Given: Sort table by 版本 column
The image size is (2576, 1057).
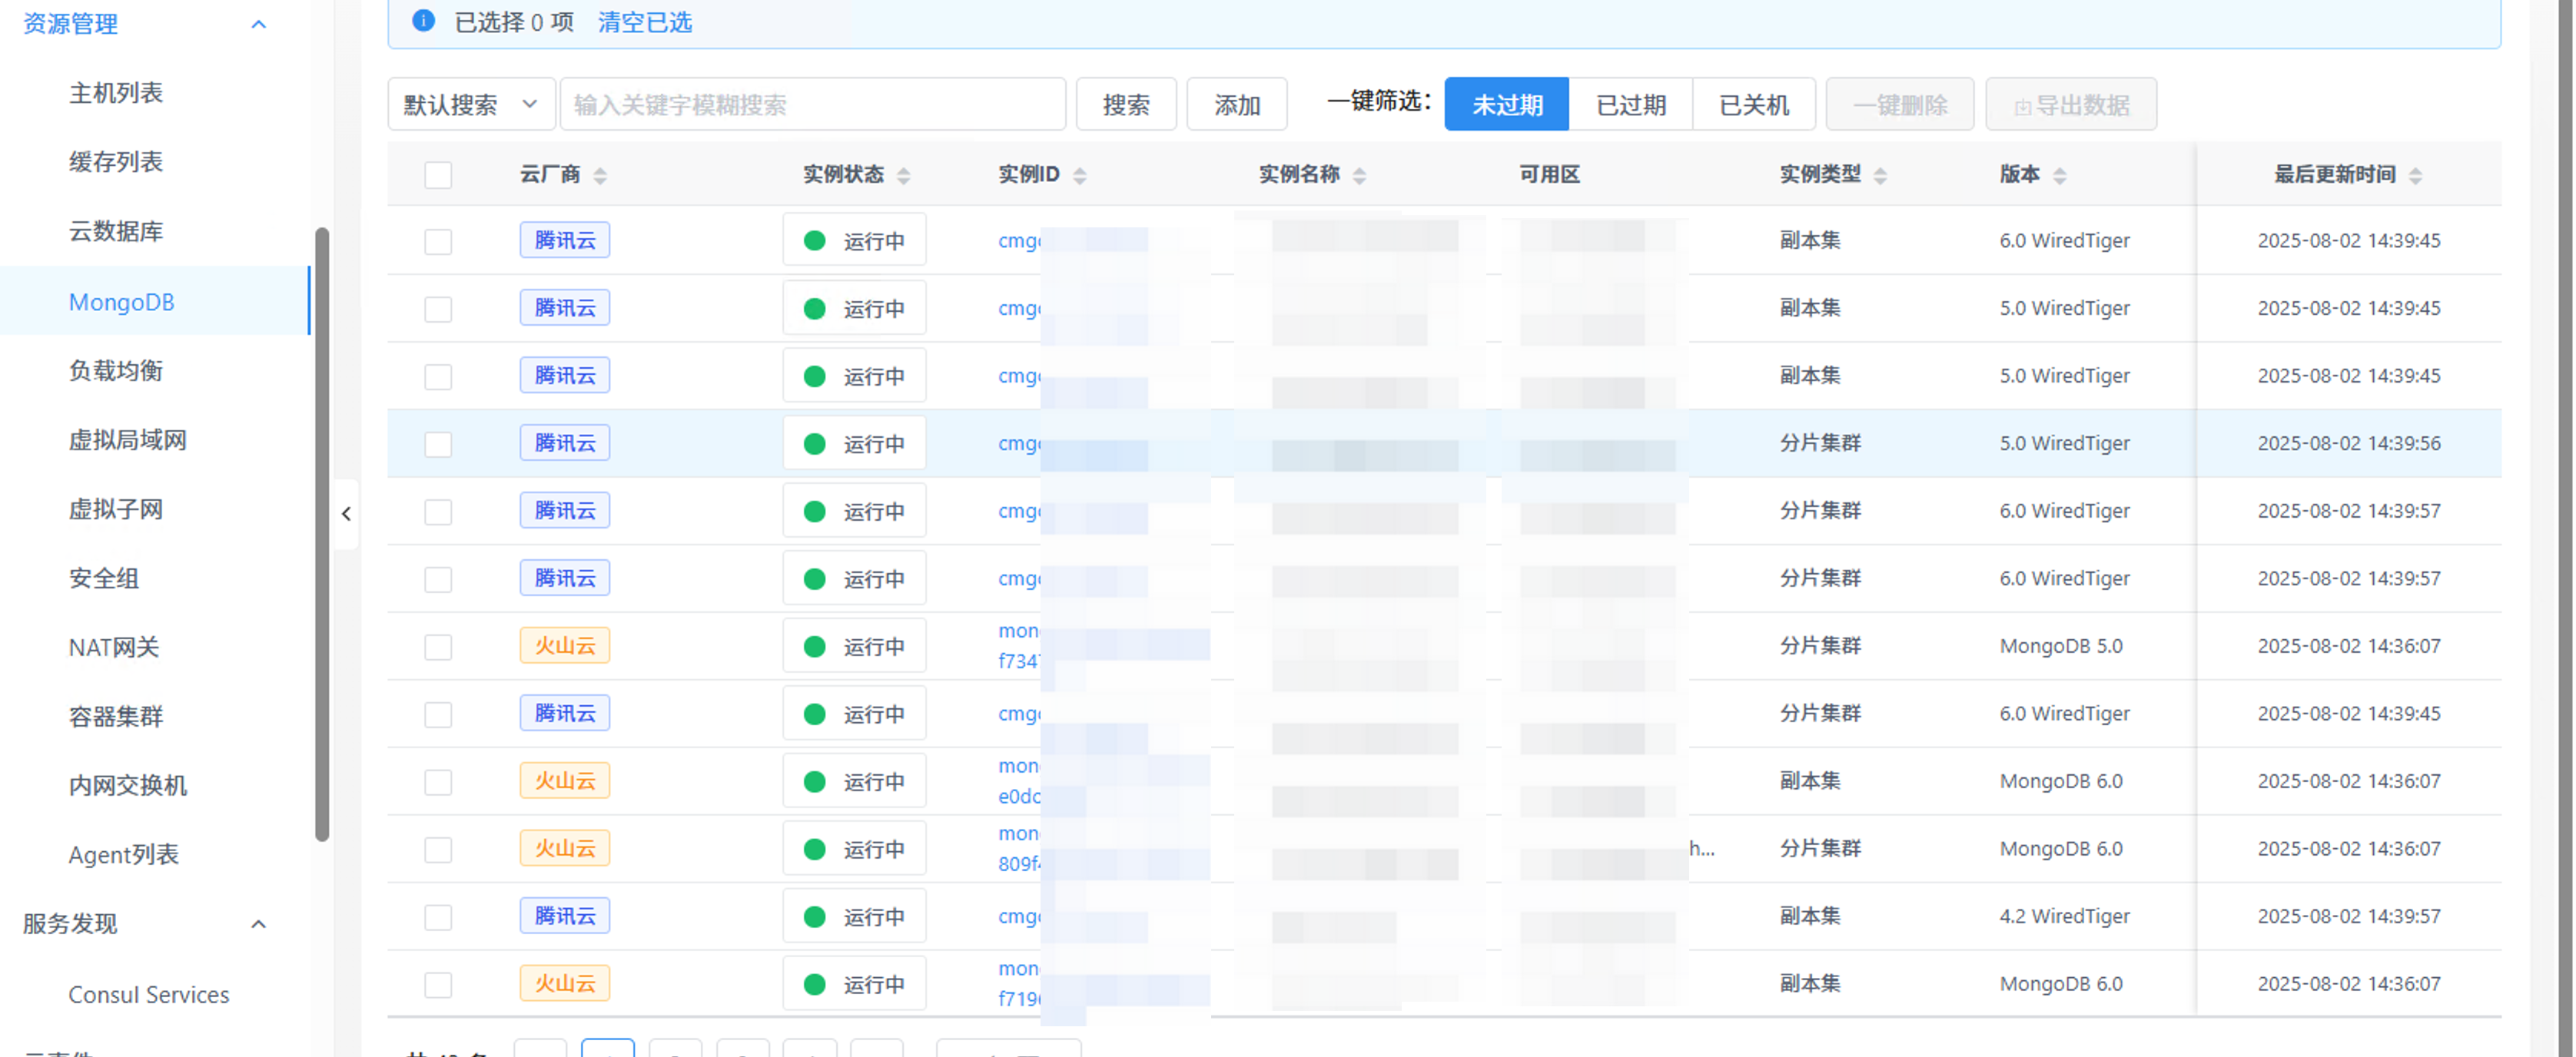Looking at the screenshot, I should [2060, 176].
